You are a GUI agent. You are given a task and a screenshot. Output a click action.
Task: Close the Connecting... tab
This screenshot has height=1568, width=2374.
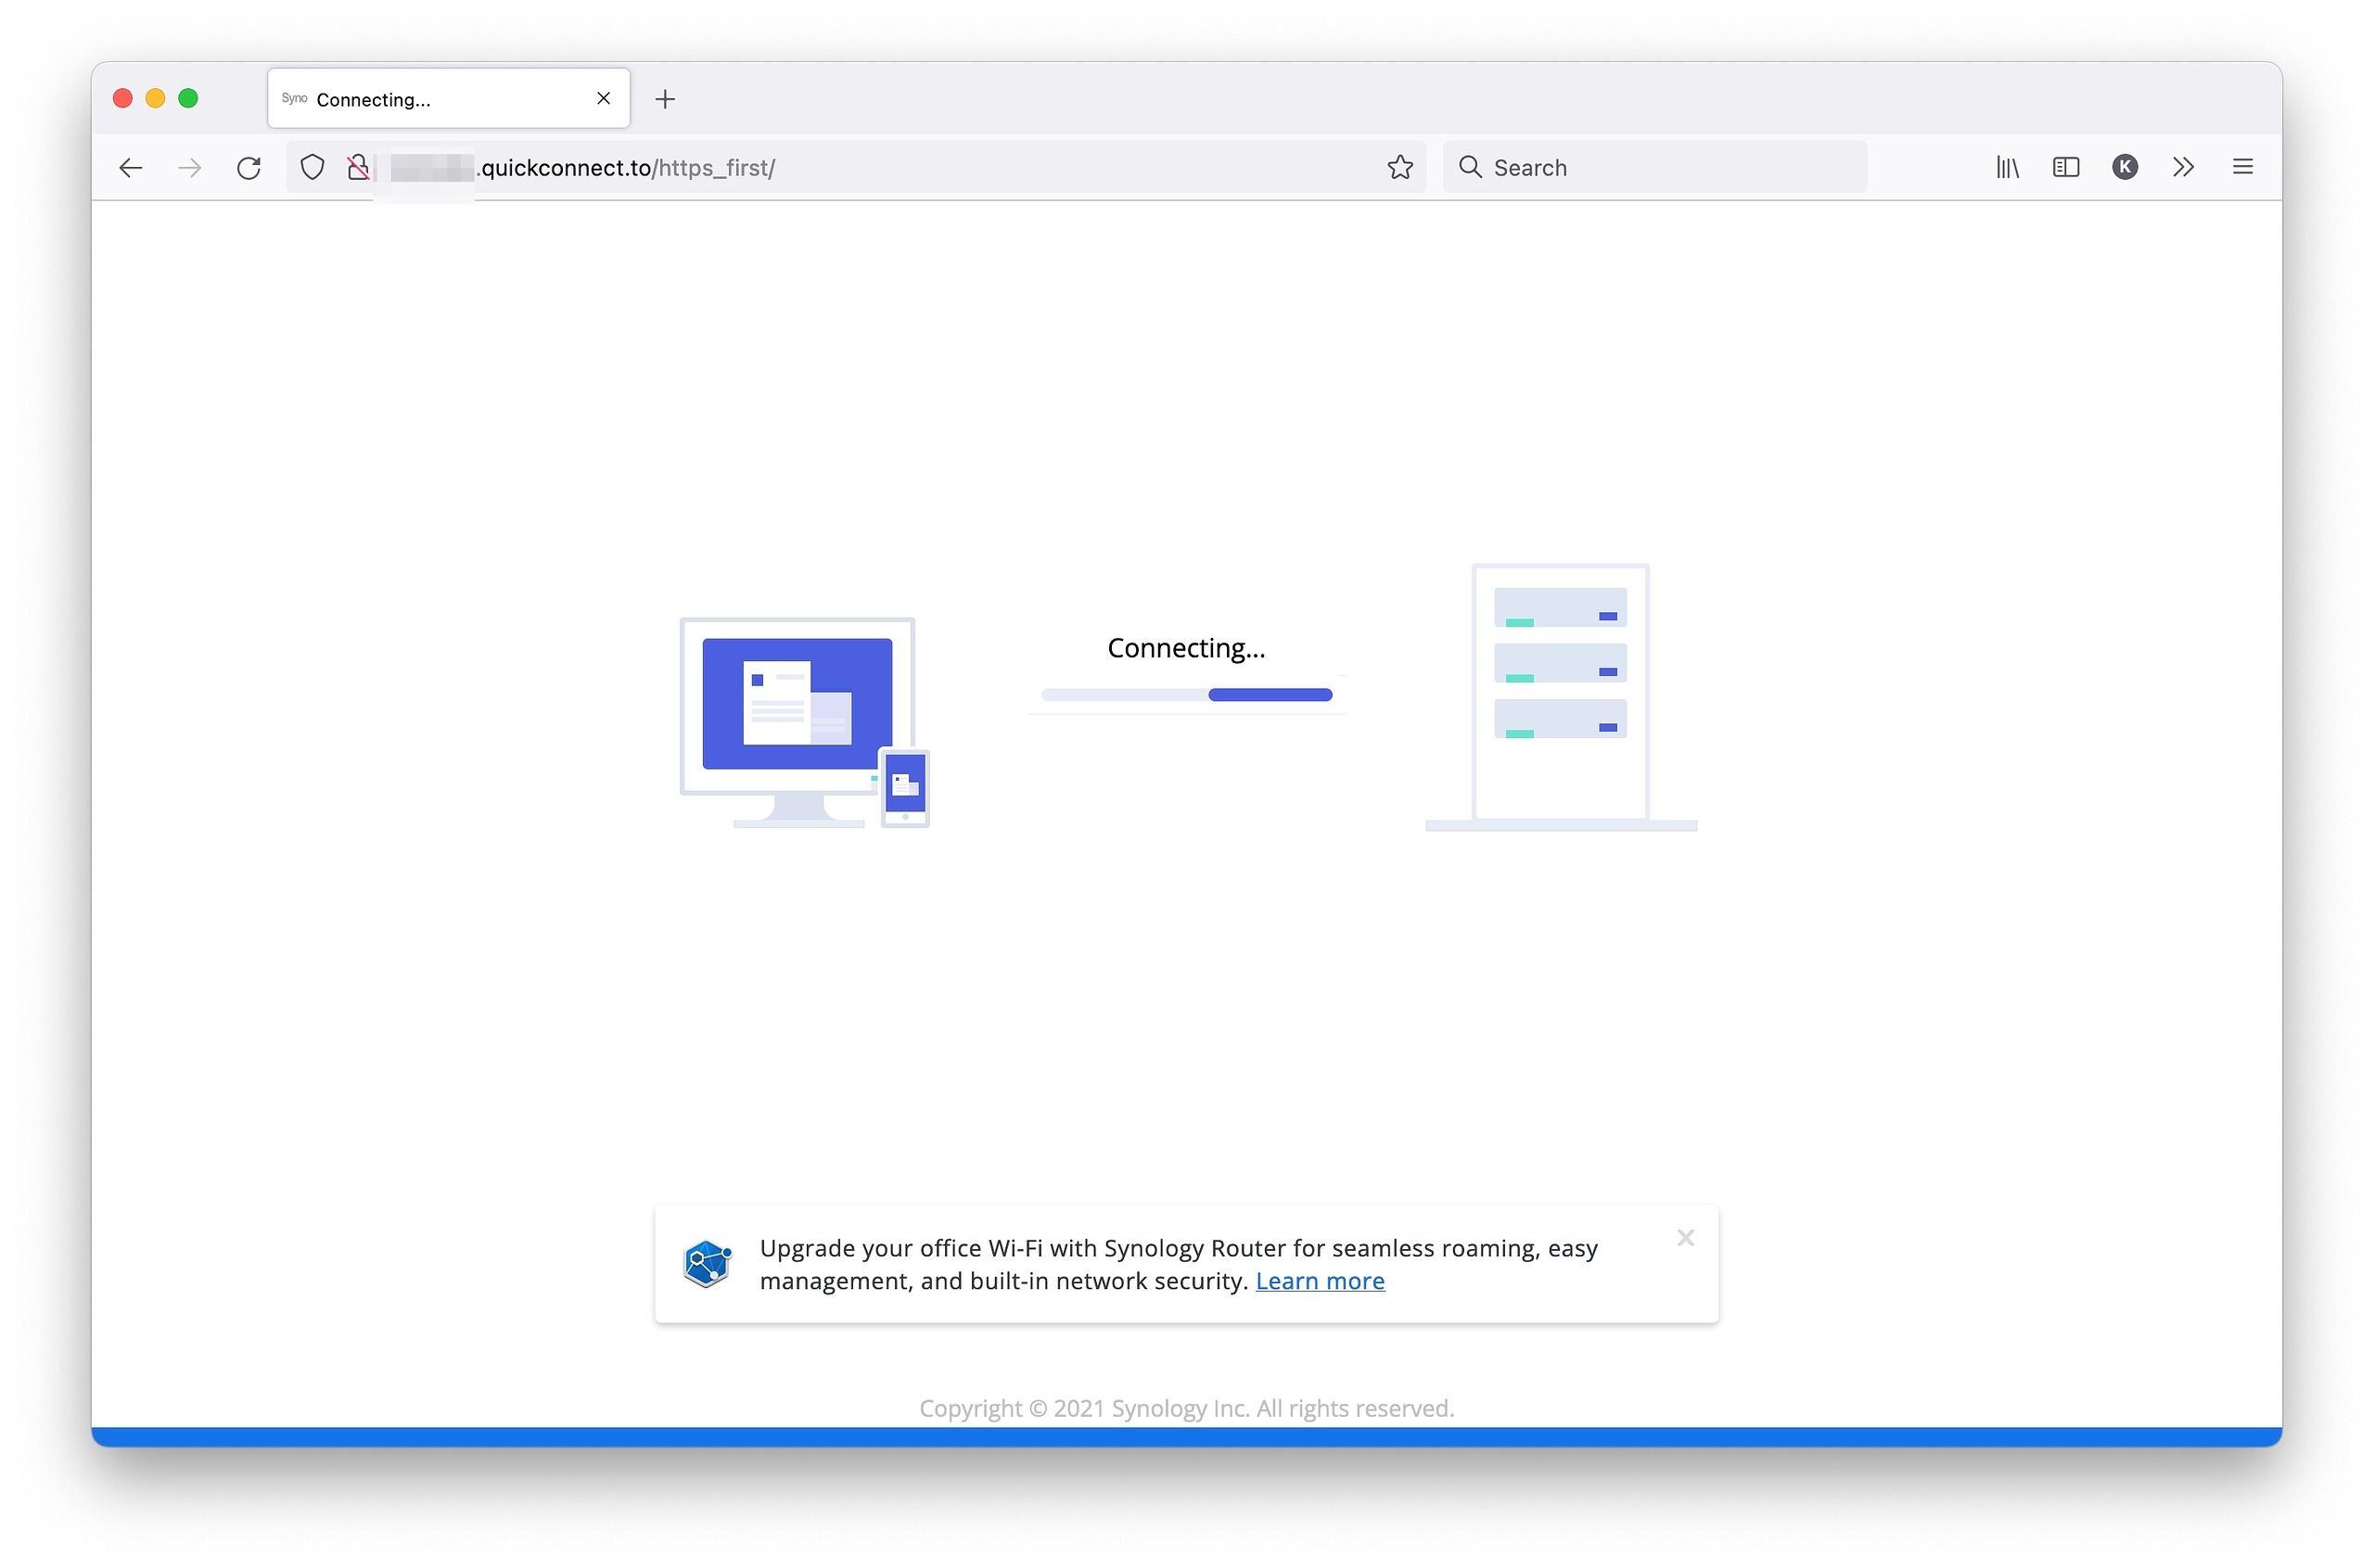tap(603, 98)
